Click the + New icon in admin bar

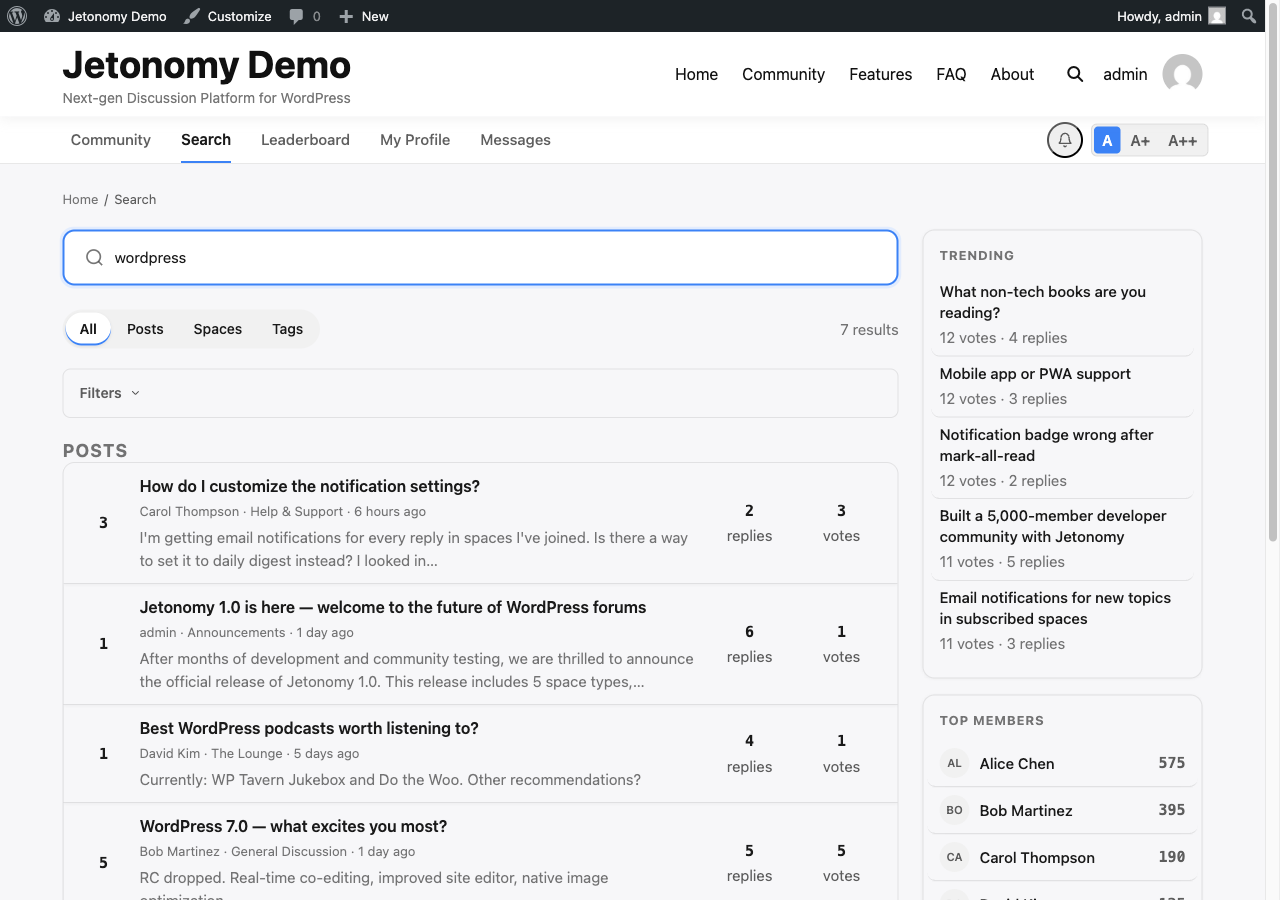[347, 16]
